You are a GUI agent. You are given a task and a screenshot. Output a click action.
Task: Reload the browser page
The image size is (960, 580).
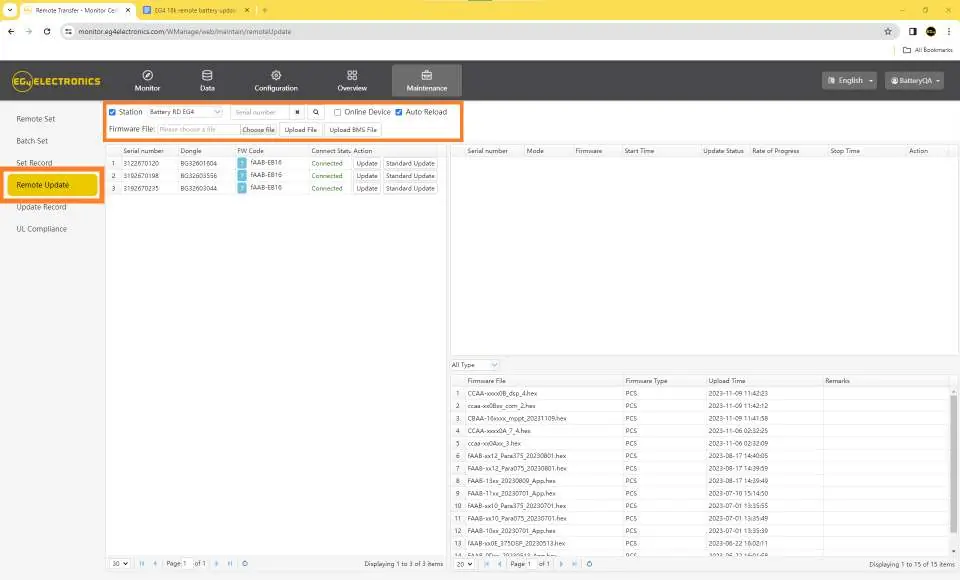point(47,31)
